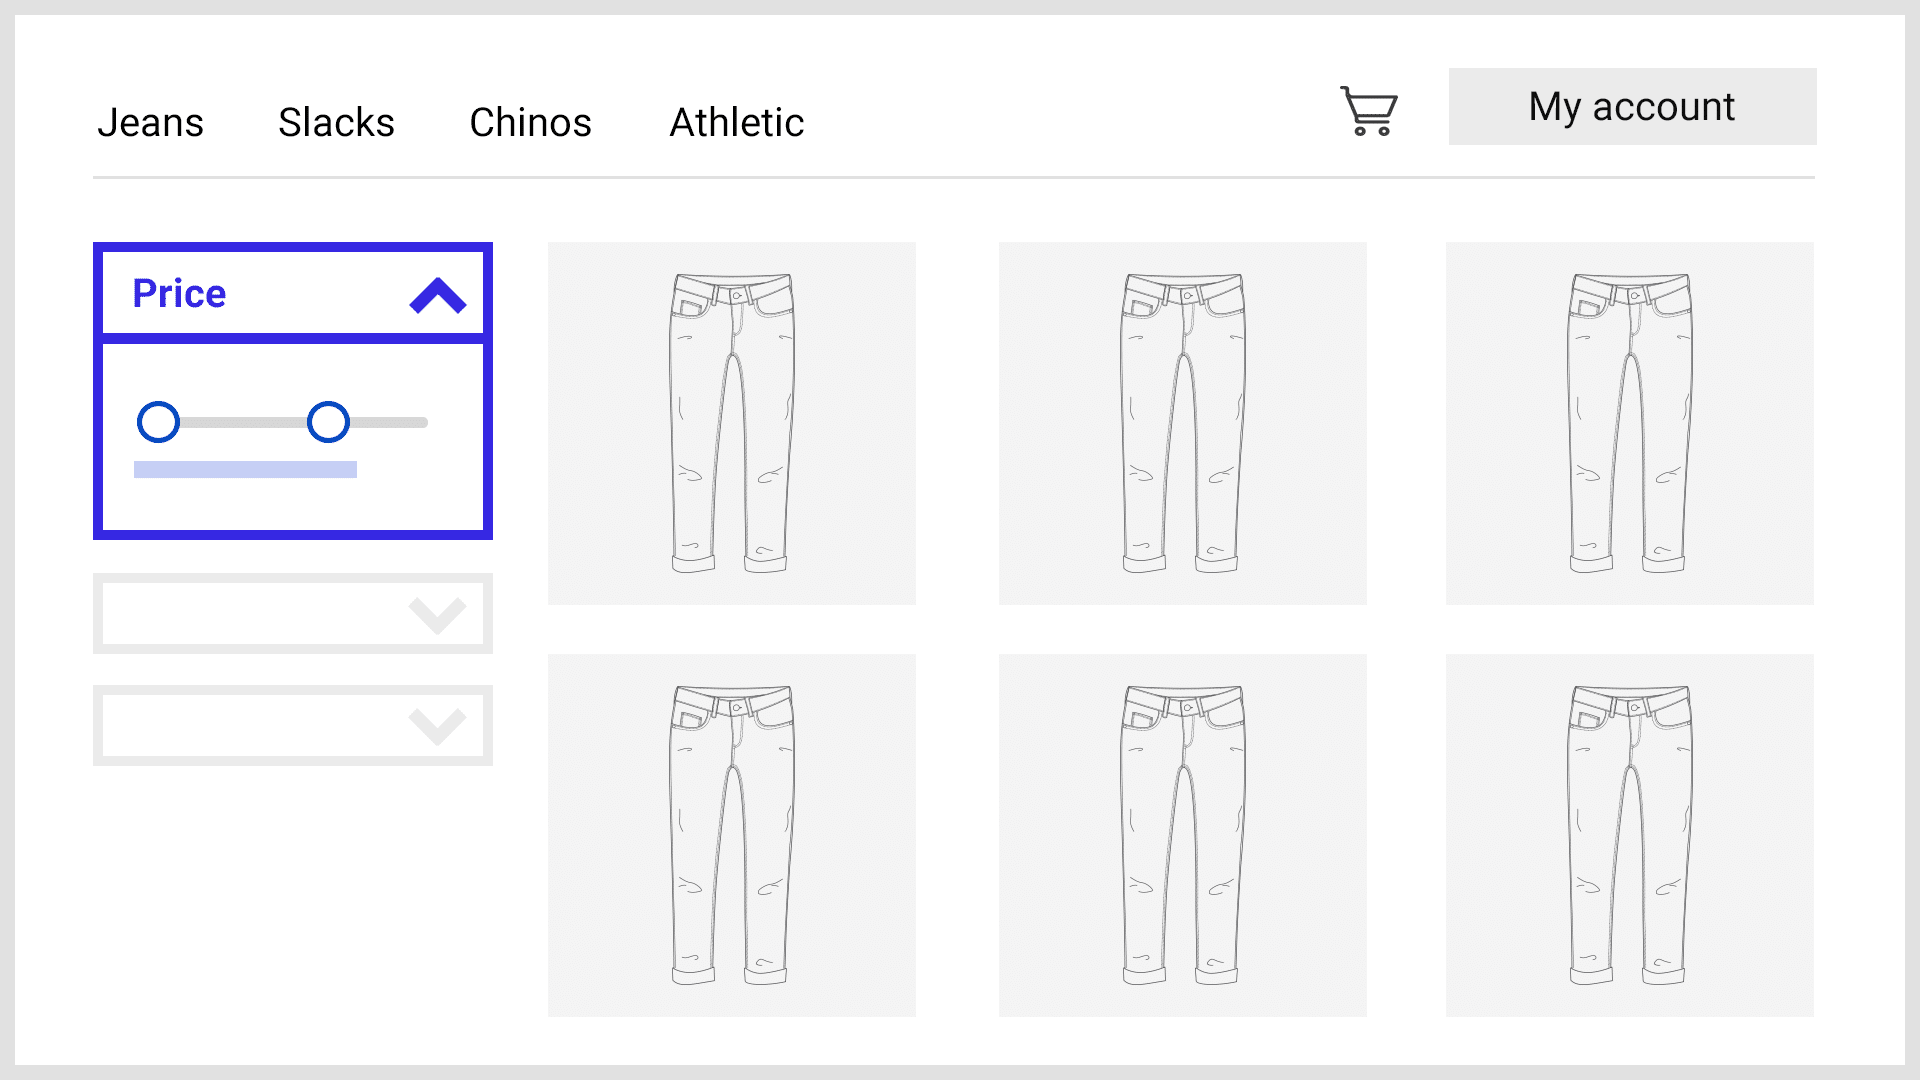1920x1080 pixels.
Task: Click the Price filter label
Action: click(178, 293)
